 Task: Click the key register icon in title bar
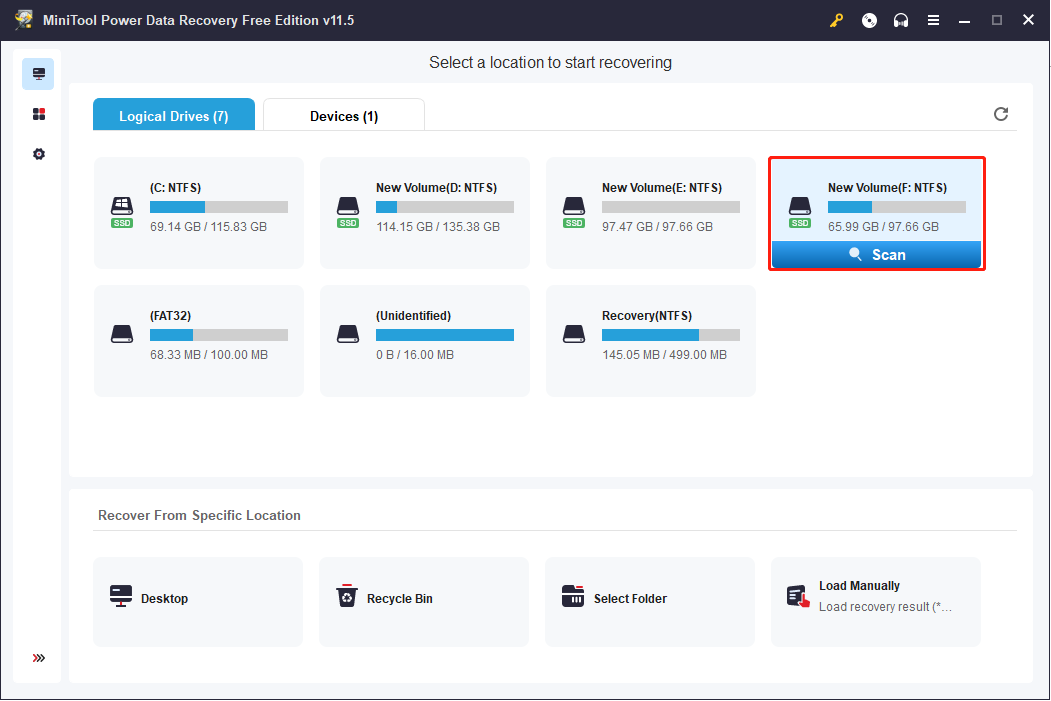pyautogui.click(x=836, y=20)
